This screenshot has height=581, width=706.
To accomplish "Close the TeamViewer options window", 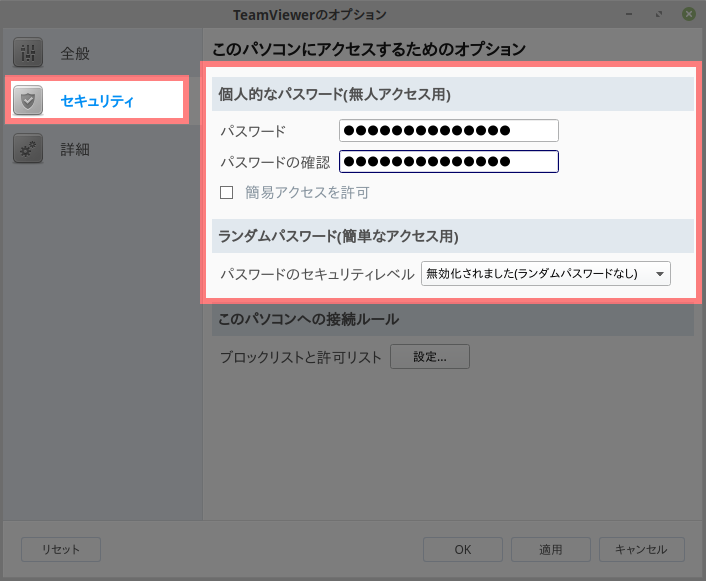I will click(688, 14).
